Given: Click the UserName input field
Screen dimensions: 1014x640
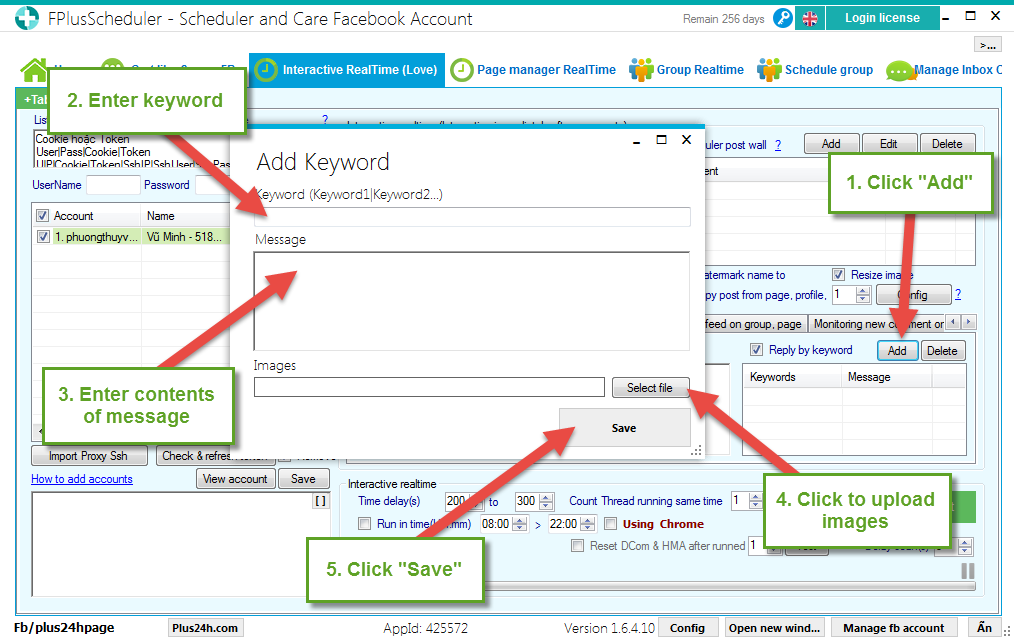Looking at the screenshot, I should [x=113, y=185].
